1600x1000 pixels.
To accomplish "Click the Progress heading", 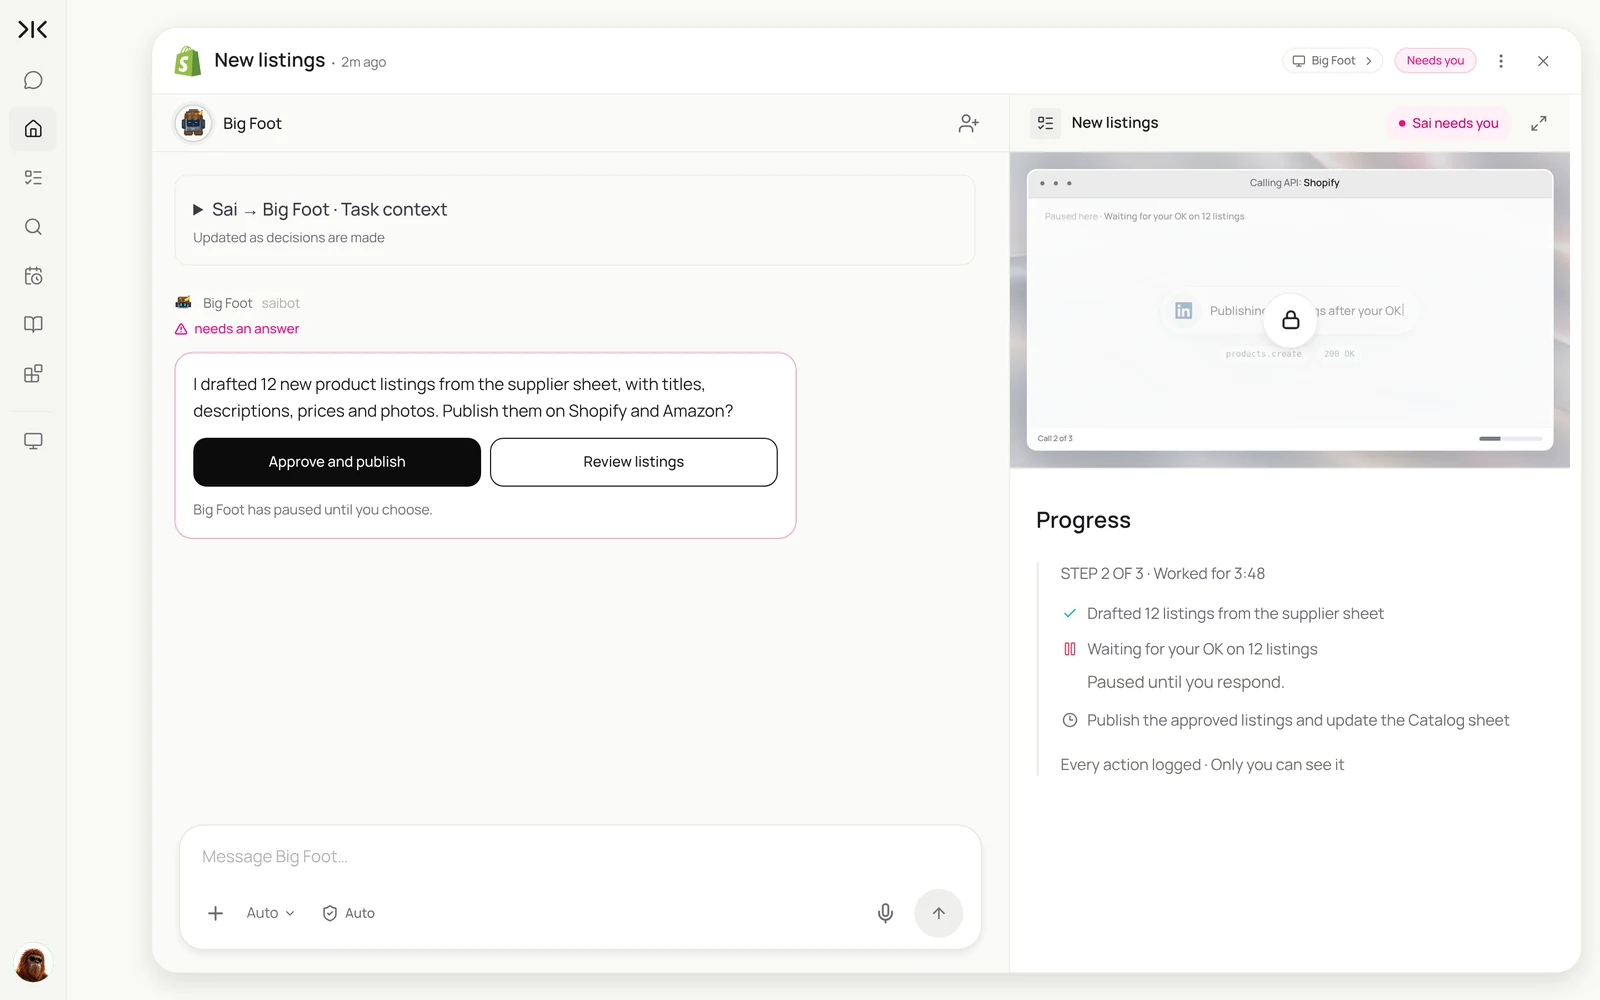I will pos(1083,520).
